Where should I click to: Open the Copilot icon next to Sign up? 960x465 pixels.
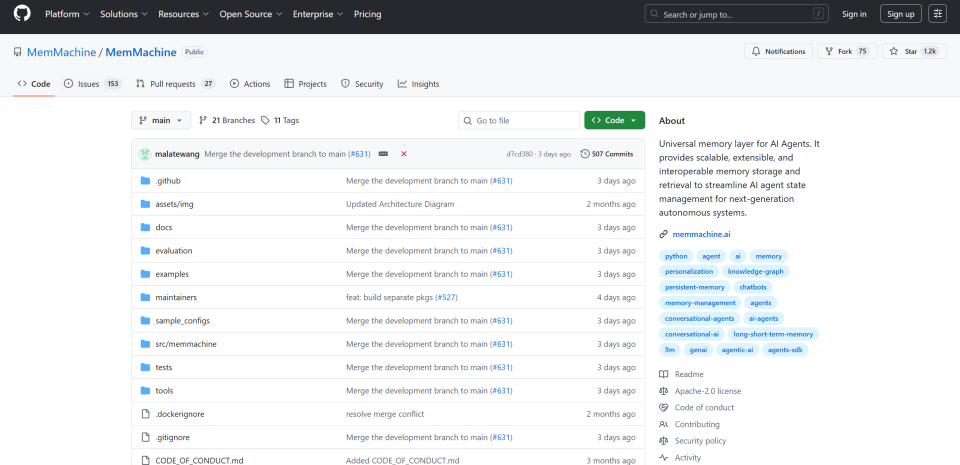click(937, 14)
